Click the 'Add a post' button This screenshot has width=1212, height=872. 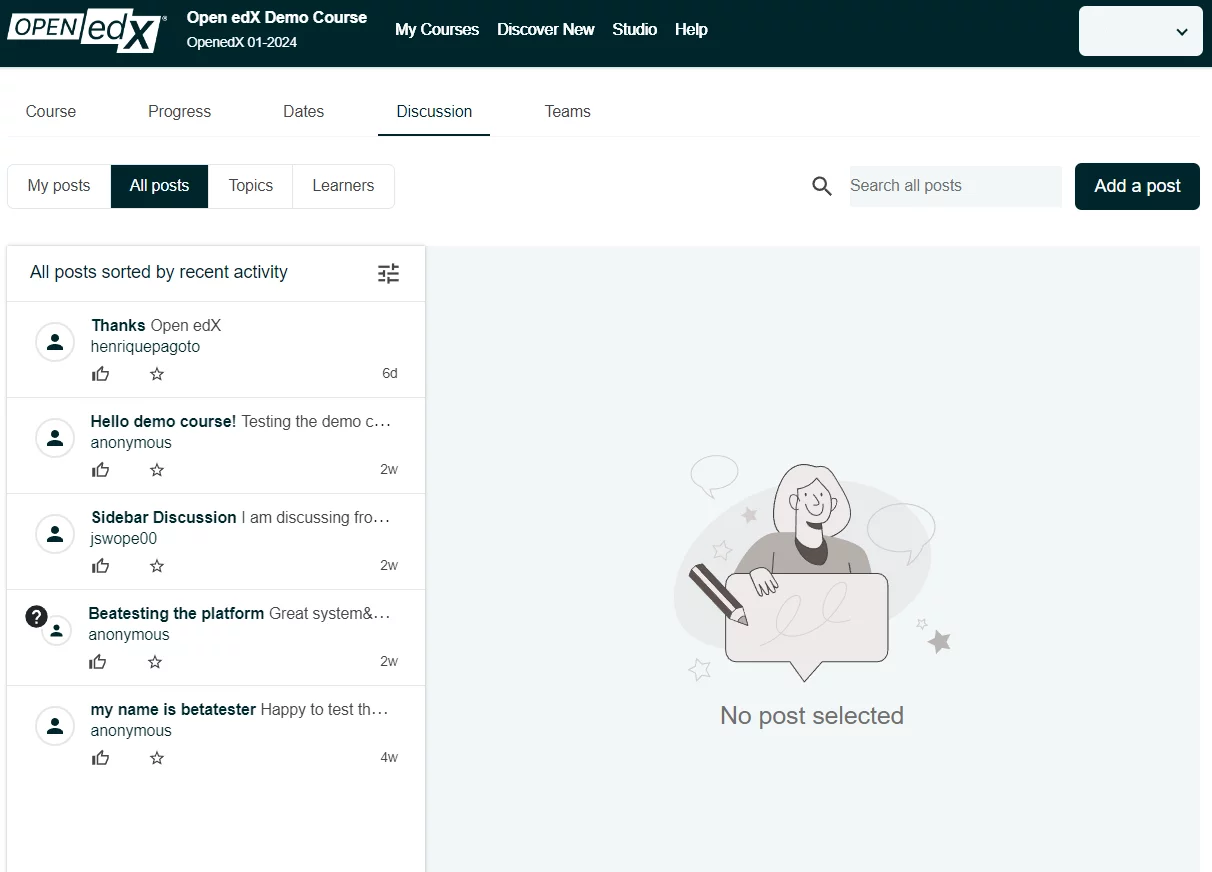click(1137, 186)
